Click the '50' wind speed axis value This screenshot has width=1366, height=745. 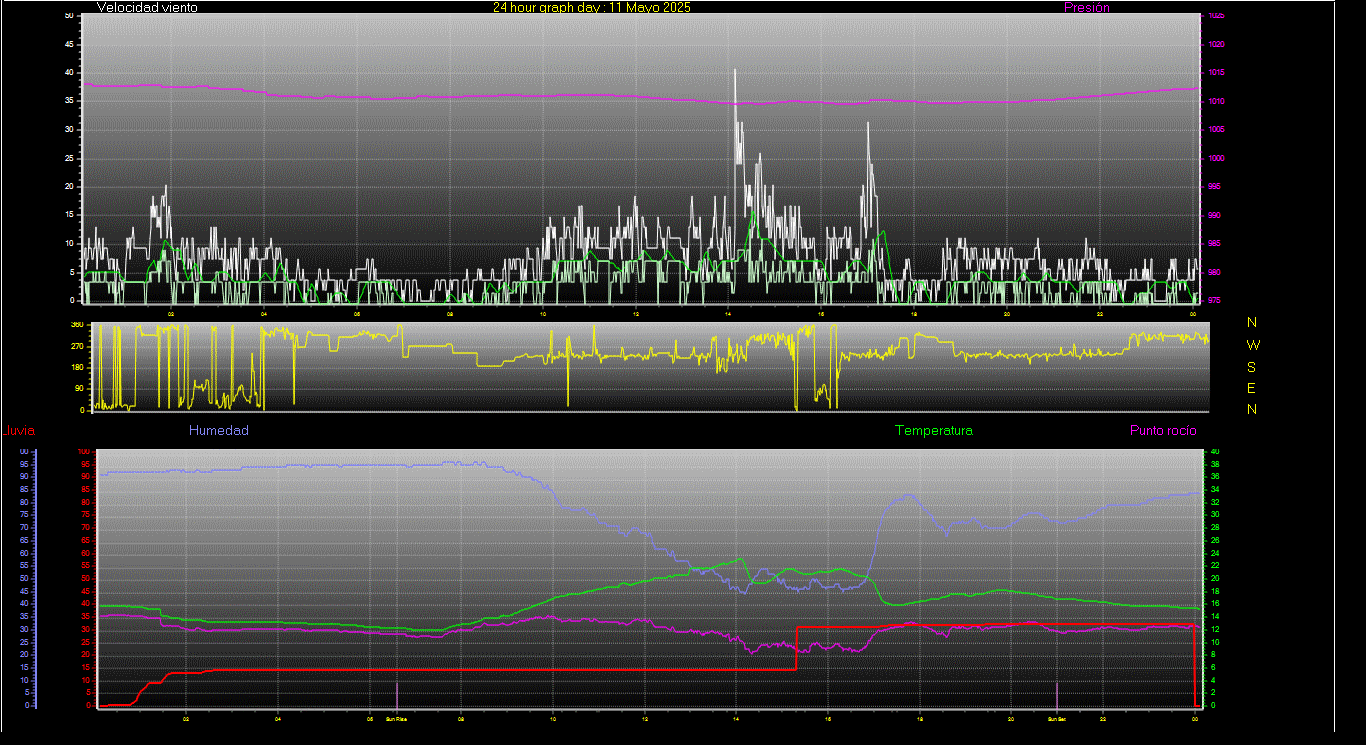coord(69,16)
